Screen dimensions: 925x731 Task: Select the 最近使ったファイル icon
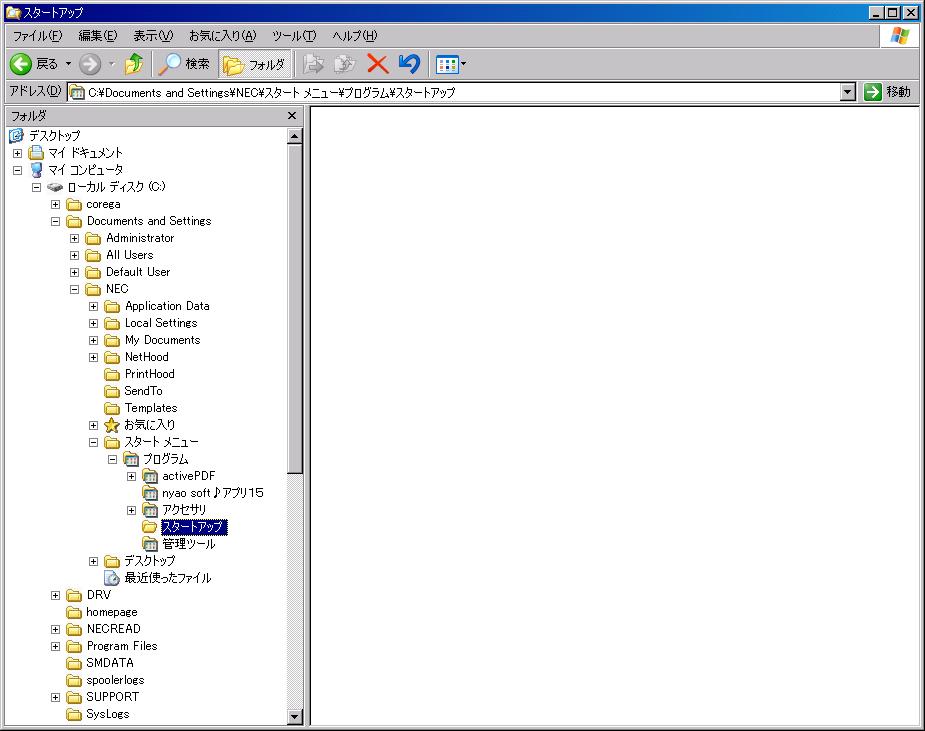pyautogui.click(x=112, y=578)
